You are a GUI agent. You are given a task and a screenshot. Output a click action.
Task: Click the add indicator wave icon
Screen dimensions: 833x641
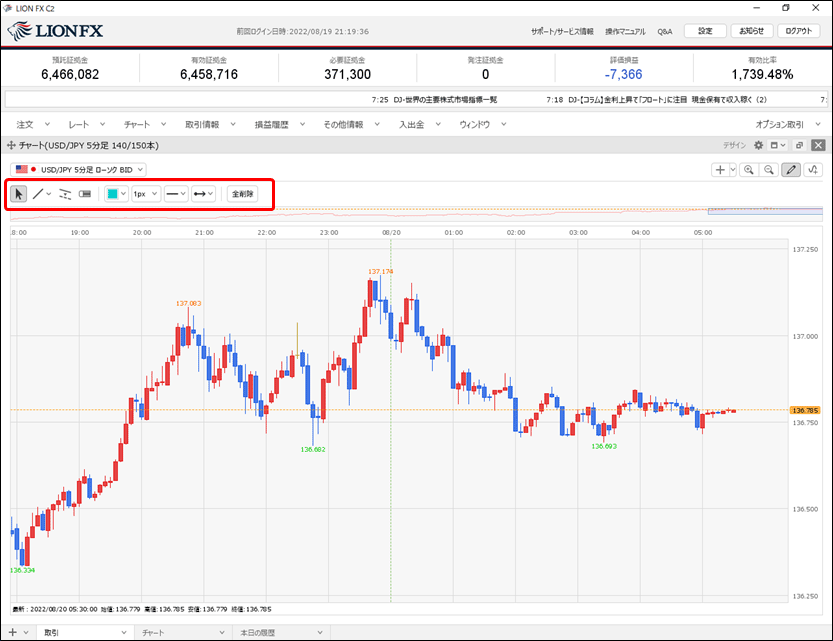click(x=813, y=170)
